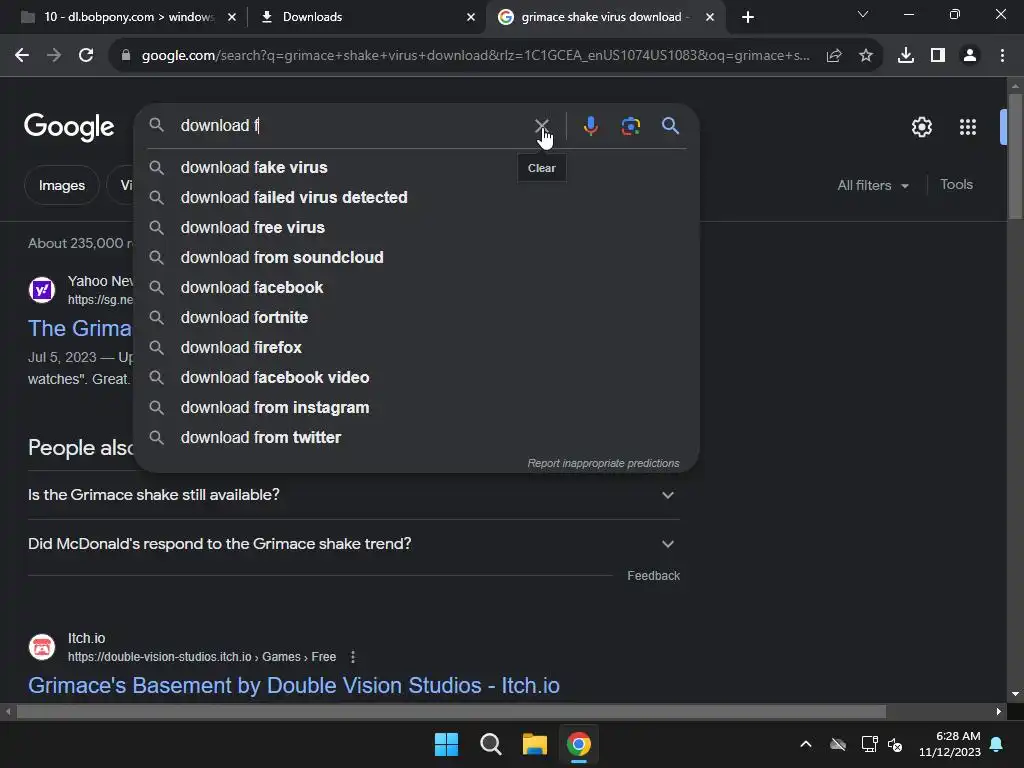Click inside the search text field
1024x768 pixels.
[353, 125]
